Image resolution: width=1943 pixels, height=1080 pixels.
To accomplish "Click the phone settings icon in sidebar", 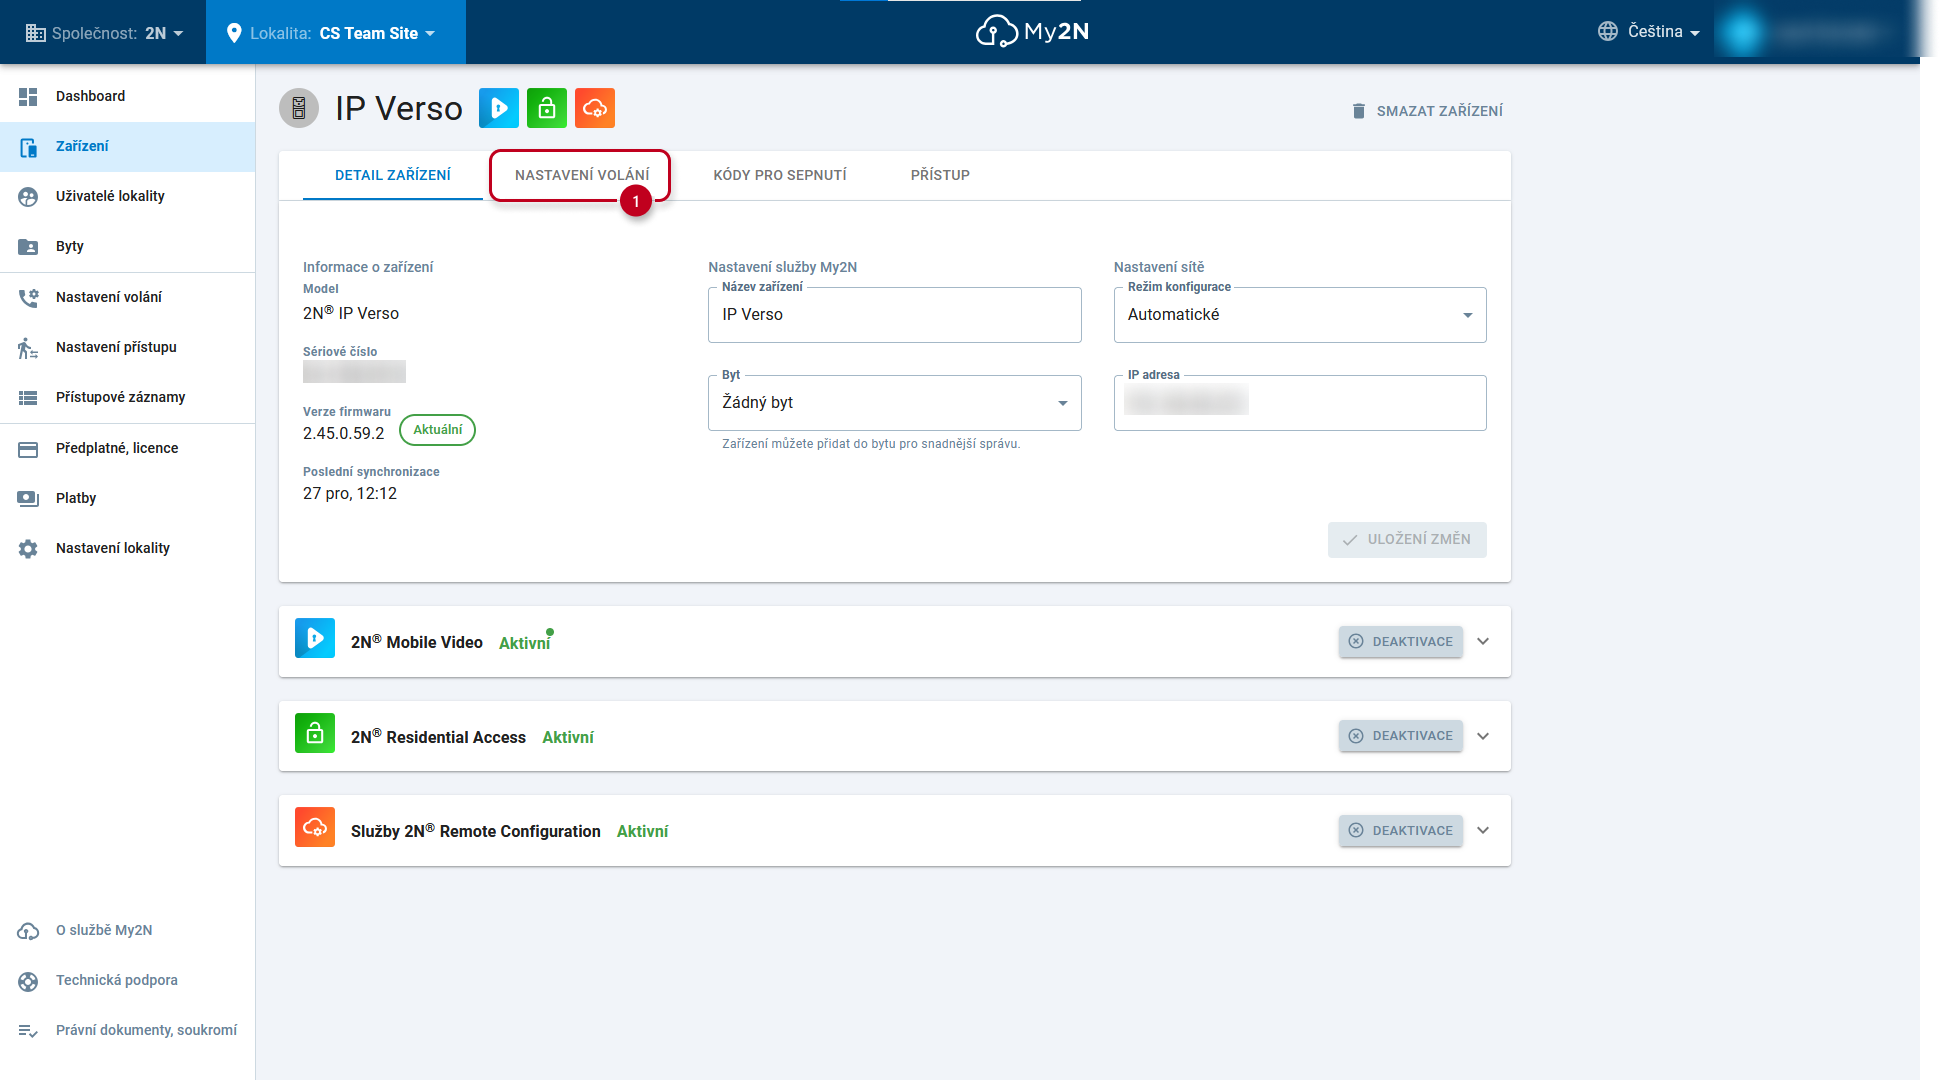I will (28, 298).
